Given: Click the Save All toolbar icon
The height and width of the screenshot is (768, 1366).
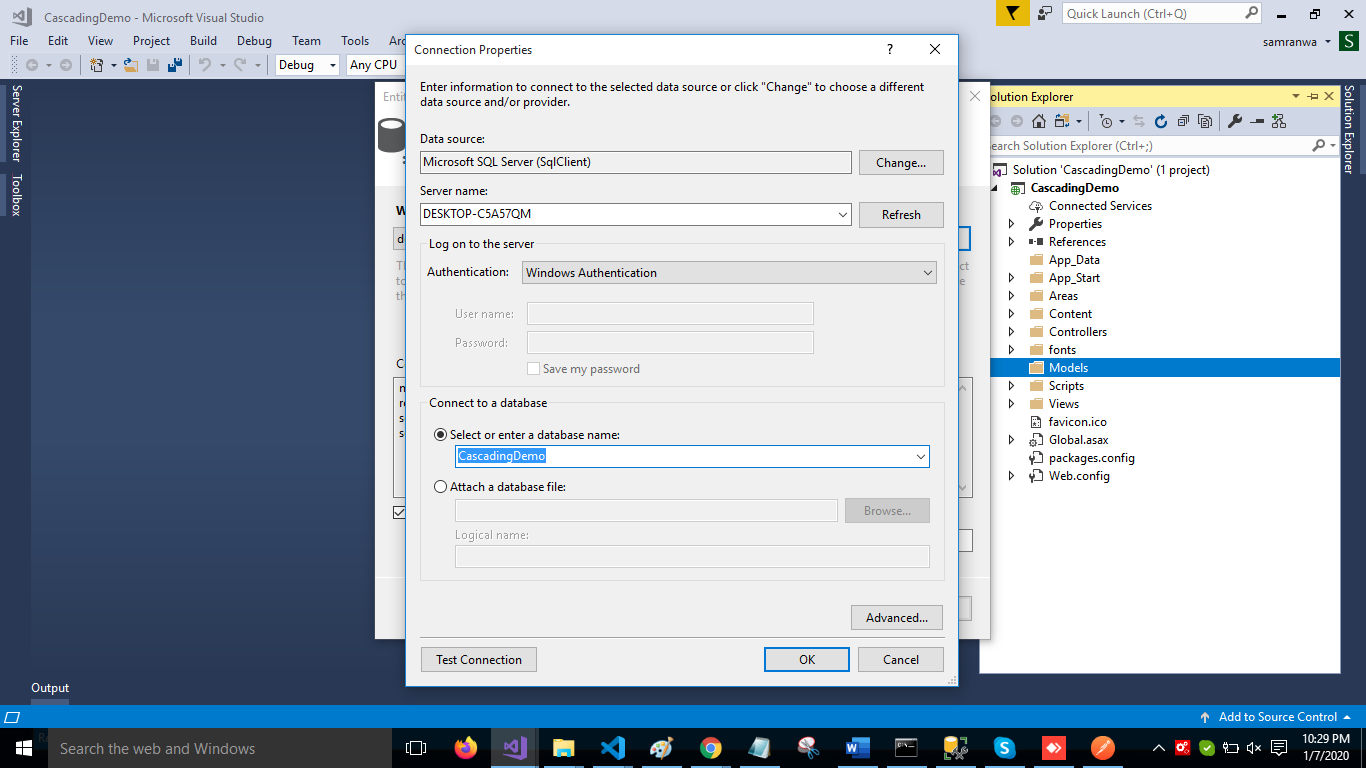Looking at the screenshot, I should (x=174, y=65).
